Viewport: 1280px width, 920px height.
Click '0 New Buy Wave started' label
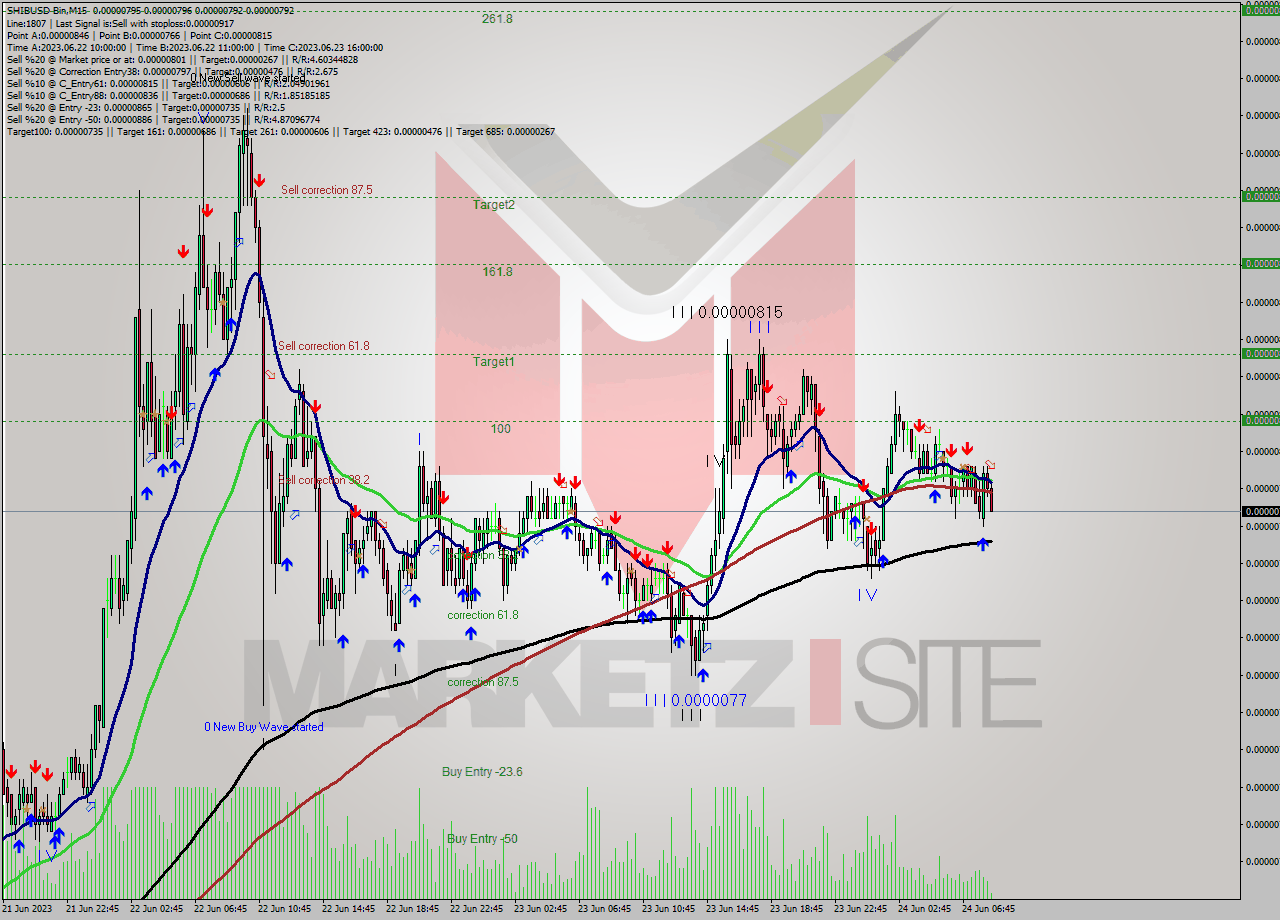pyautogui.click(x=264, y=727)
